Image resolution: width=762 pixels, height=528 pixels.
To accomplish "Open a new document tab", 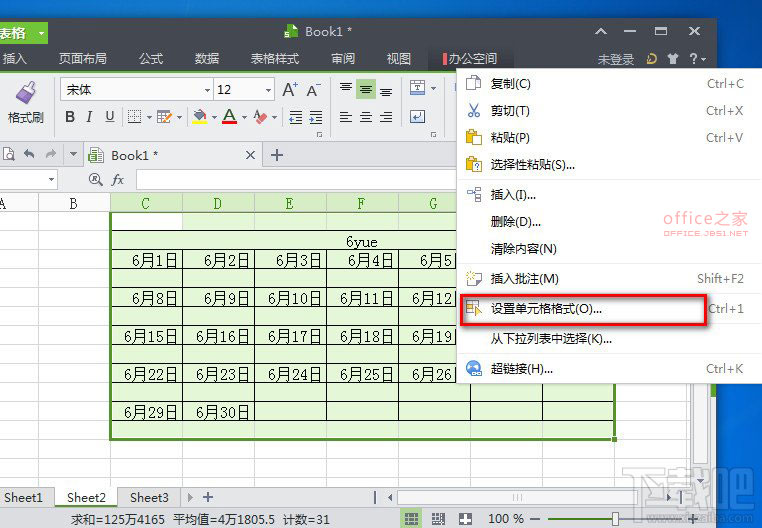I will 278,155.
